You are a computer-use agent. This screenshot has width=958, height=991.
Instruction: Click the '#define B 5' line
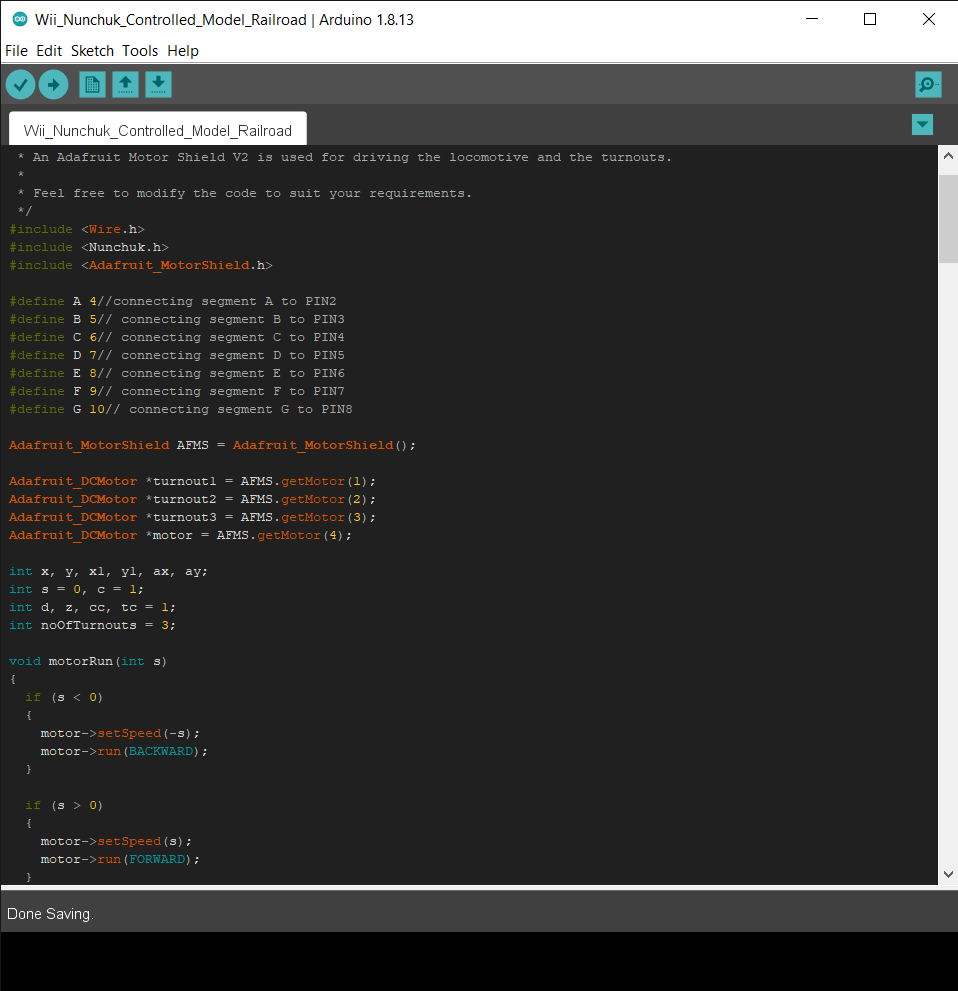(177, 319)
